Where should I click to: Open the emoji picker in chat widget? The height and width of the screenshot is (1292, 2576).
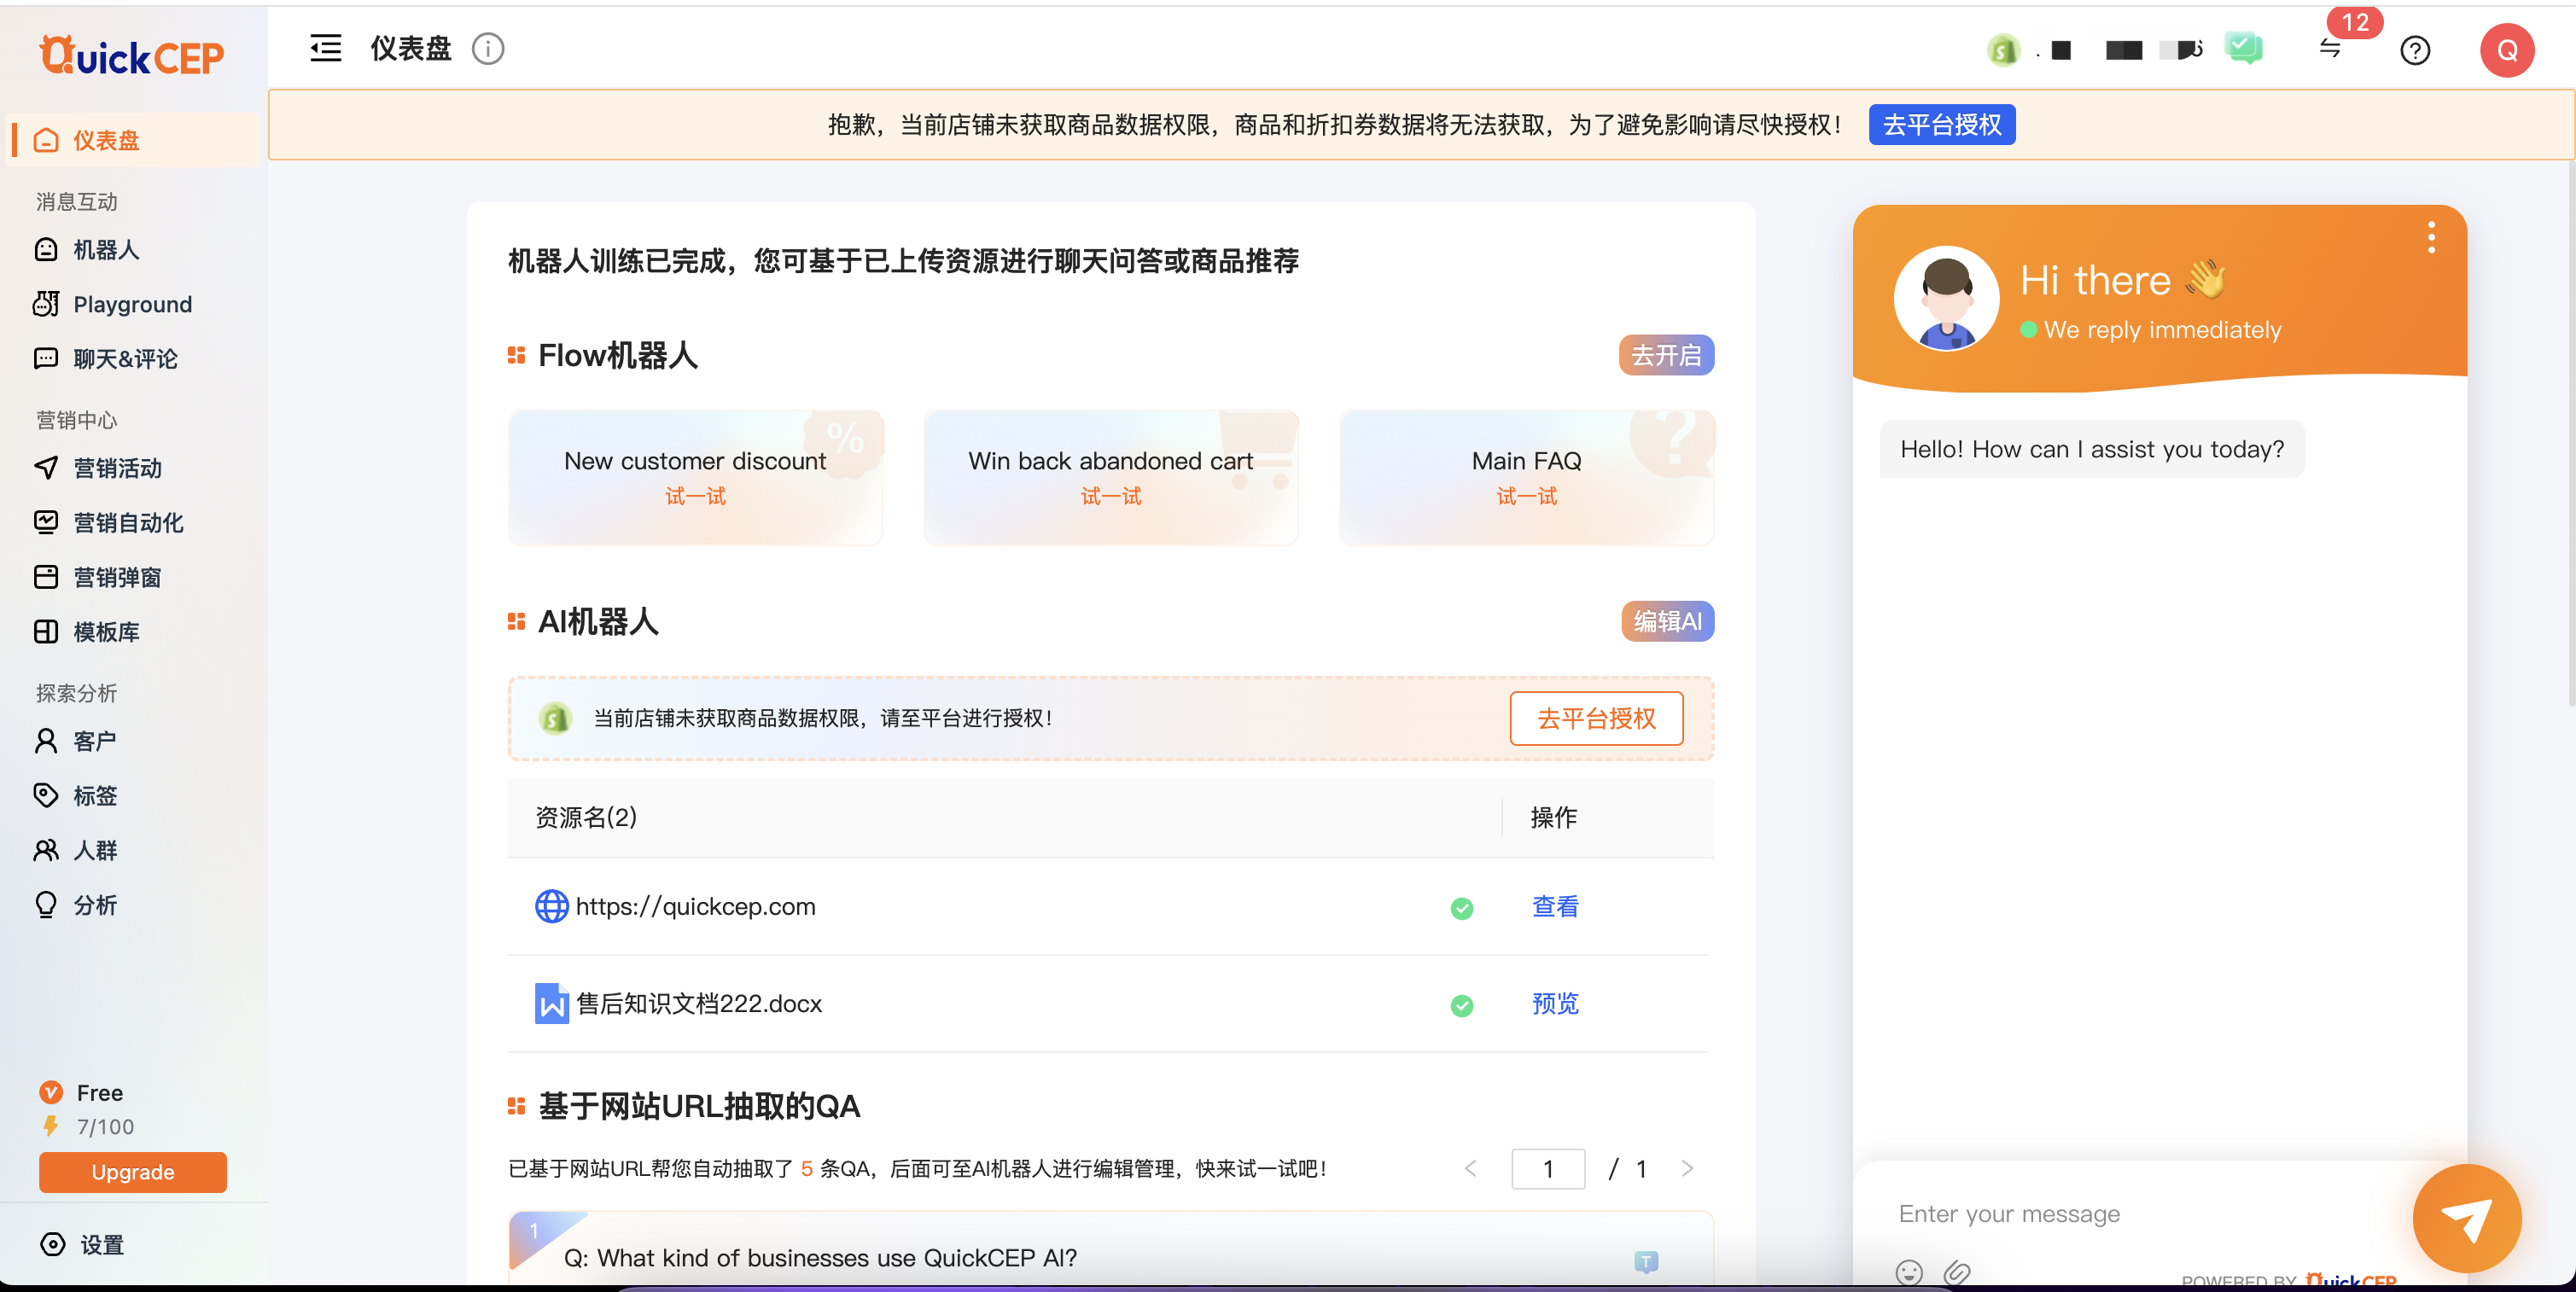(1908, 1272)
